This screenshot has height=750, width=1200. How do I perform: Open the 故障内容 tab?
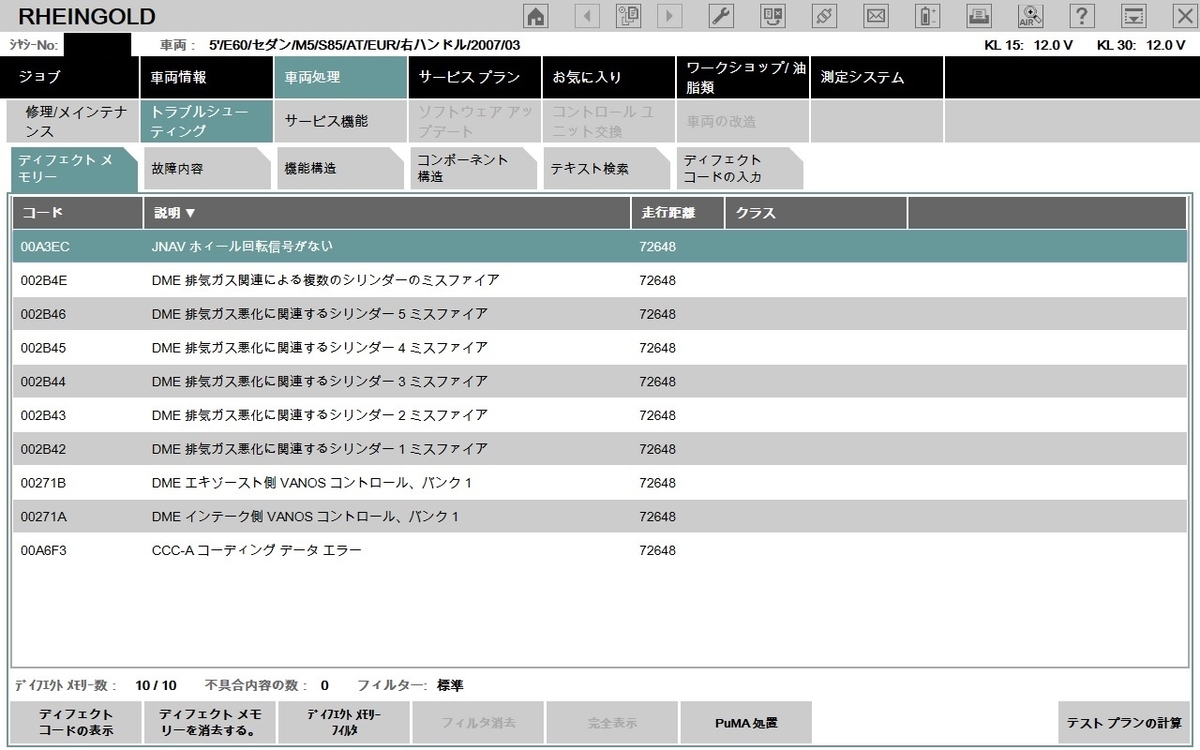pyautogui.click(x=206, y=169)
